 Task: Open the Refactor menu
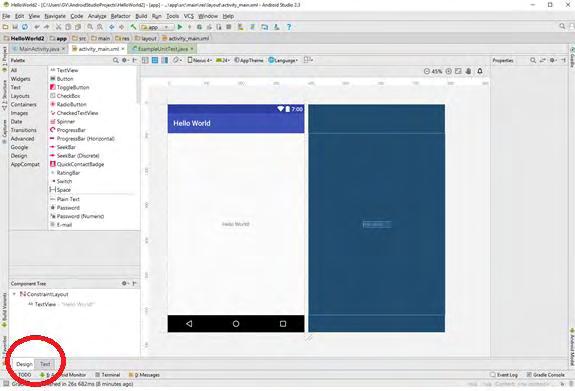tap(120, 16)
